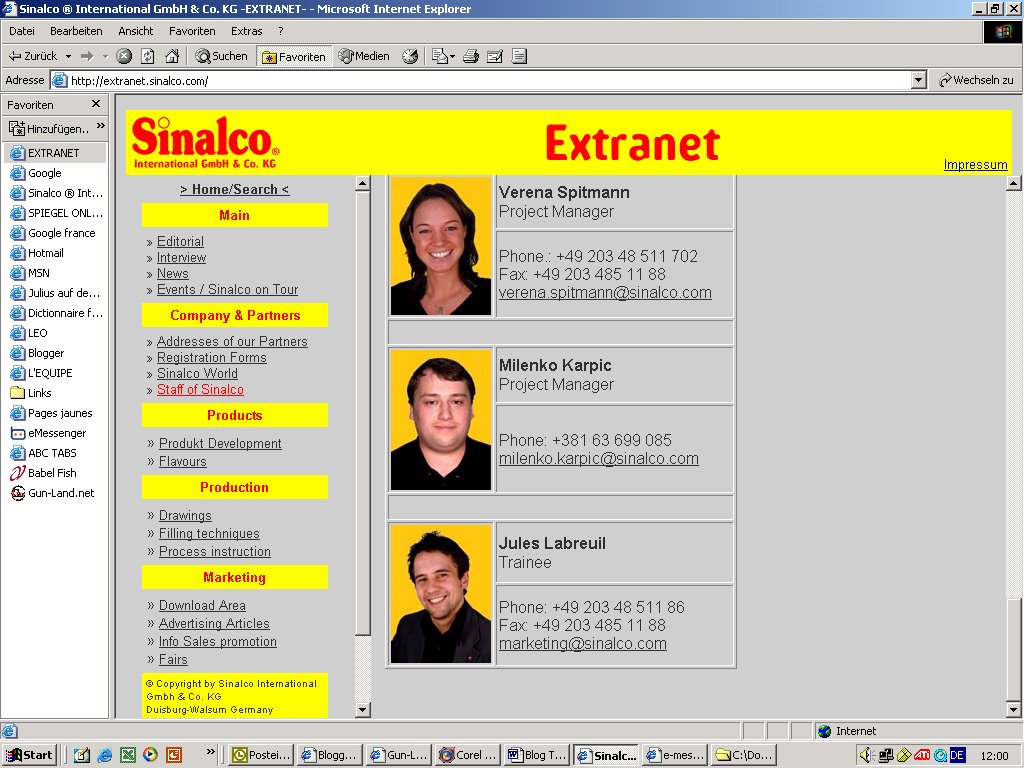Expand the quick launch overflow chevron
Screen dimensions: 1024x768
(210, 751)
